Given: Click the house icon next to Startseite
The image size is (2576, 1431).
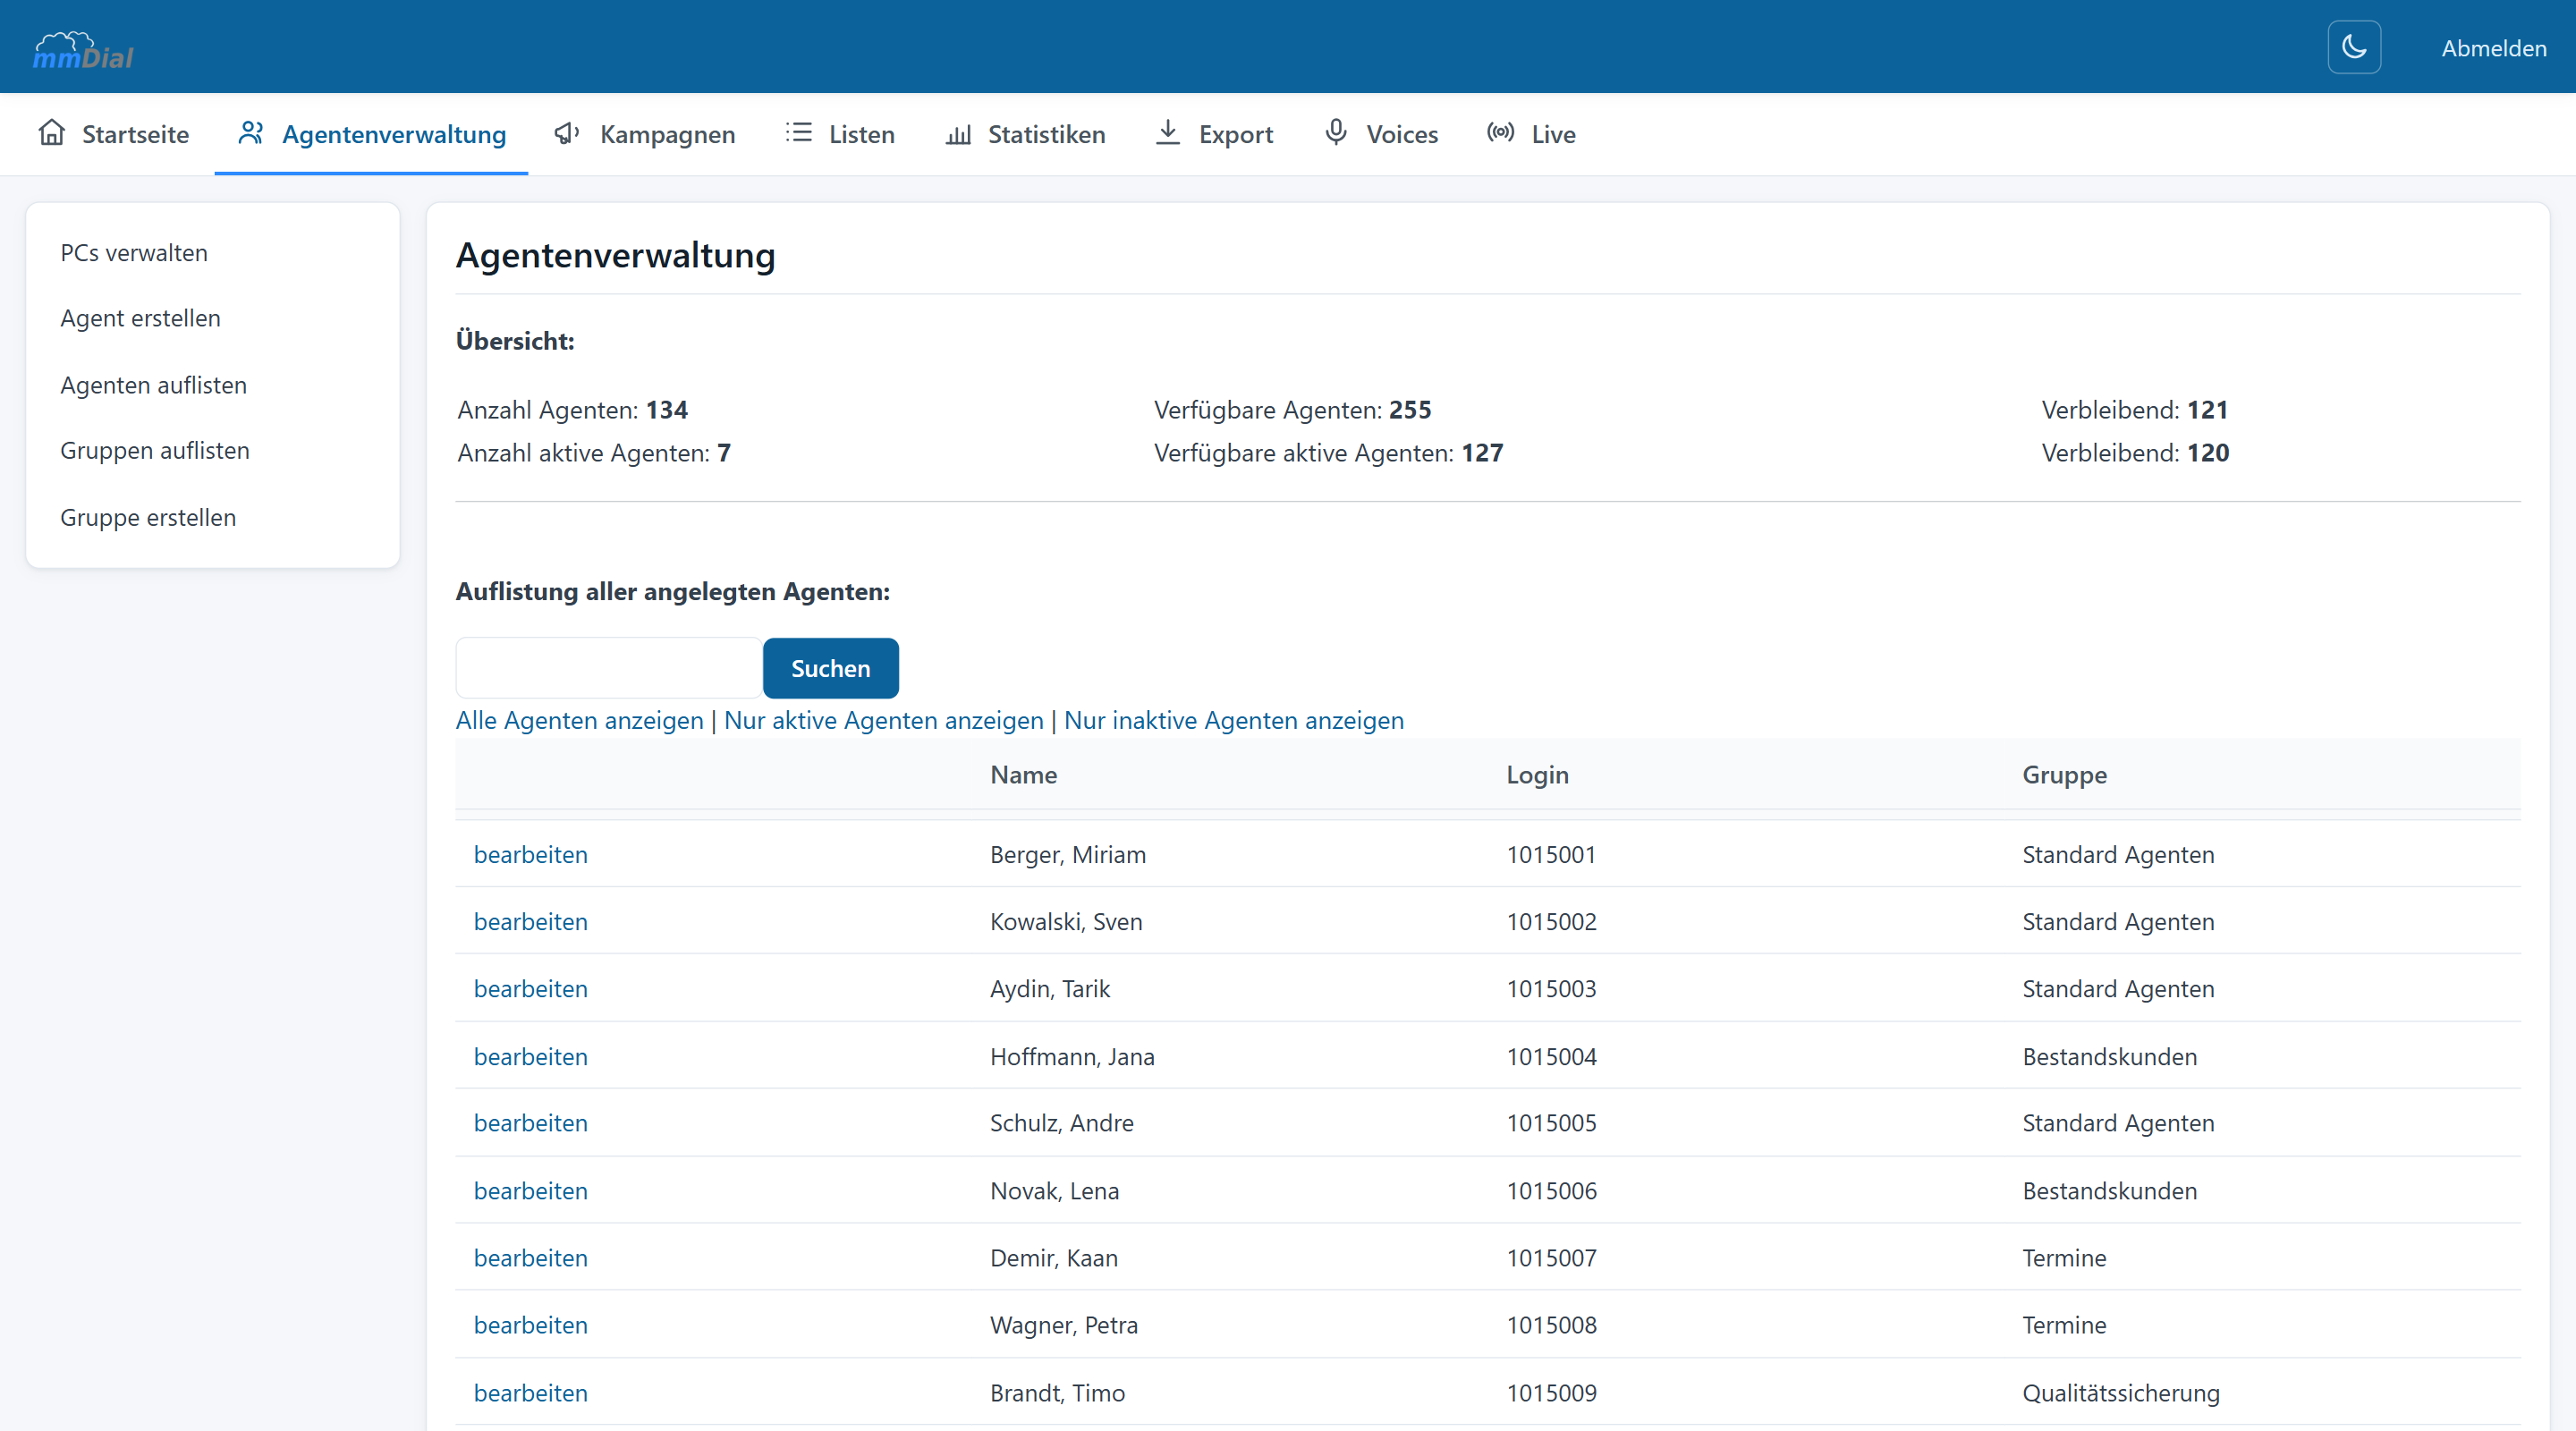Looking at the screenshot, I should [52, 133].
